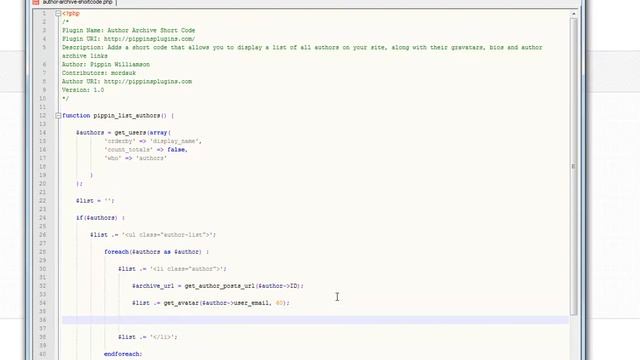Click the Description comment line about short code
640x360 pixels.
pos(302,52)
